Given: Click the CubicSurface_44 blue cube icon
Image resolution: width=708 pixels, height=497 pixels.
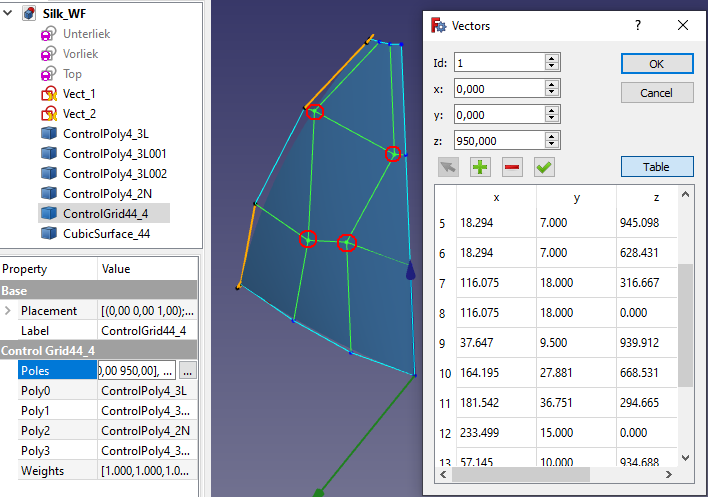Looking at the screenshot, I should [48, 233].
